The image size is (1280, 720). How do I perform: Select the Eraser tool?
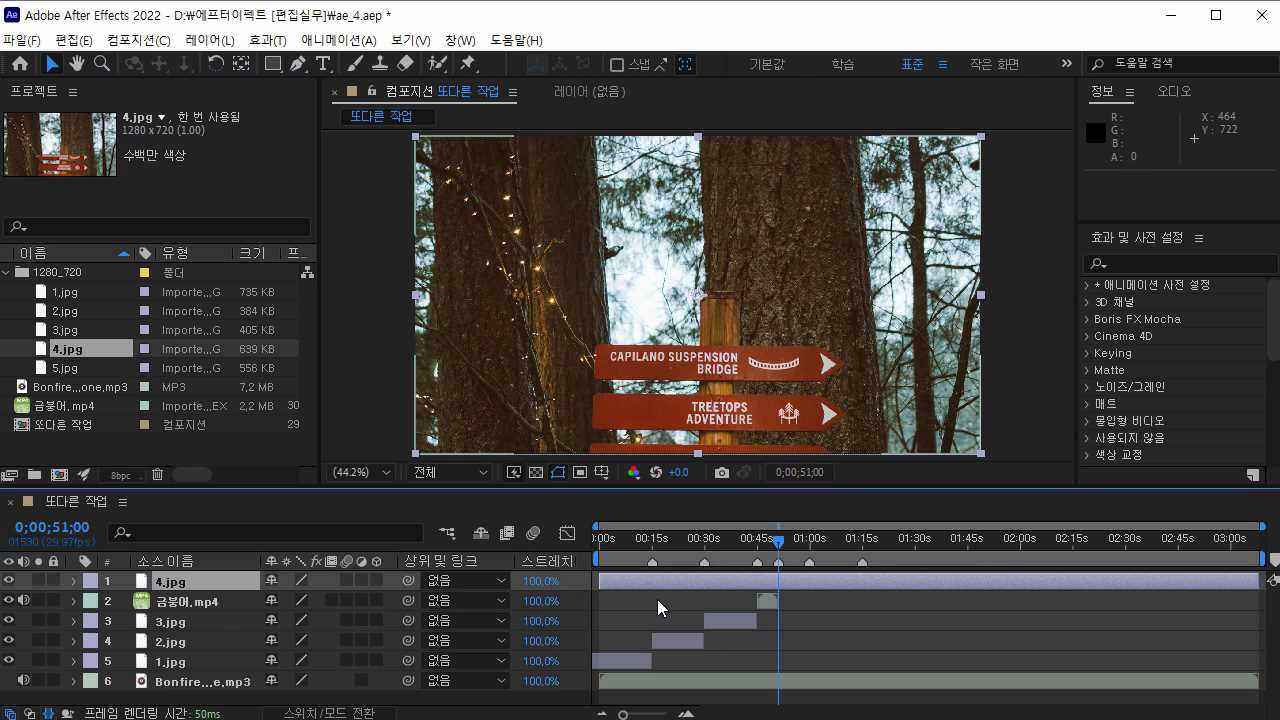[x=405, y=64]
